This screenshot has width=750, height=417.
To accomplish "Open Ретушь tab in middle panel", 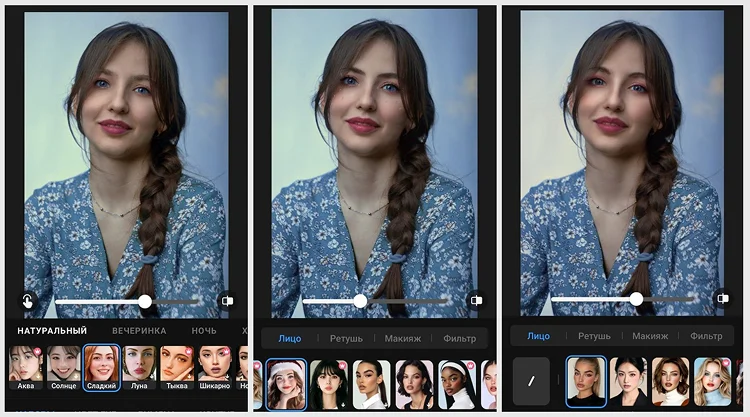I will (346, 338).
